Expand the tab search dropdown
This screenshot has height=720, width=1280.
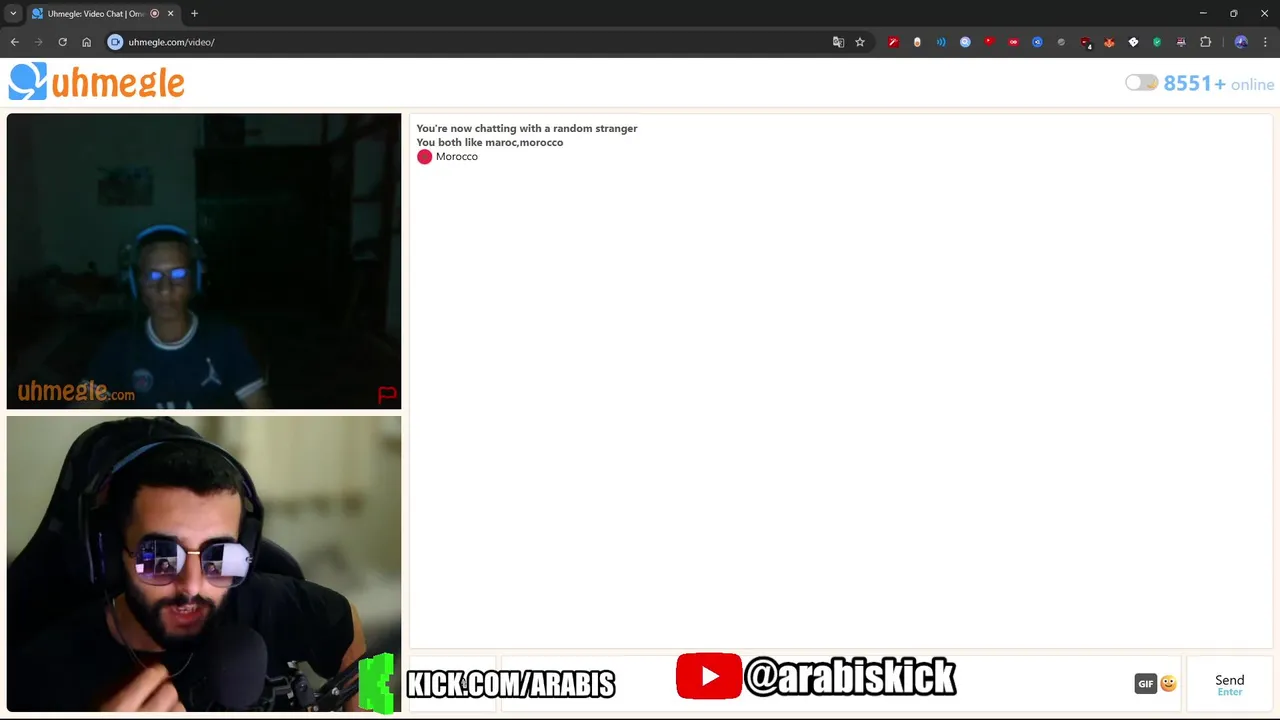click(13, 14)
